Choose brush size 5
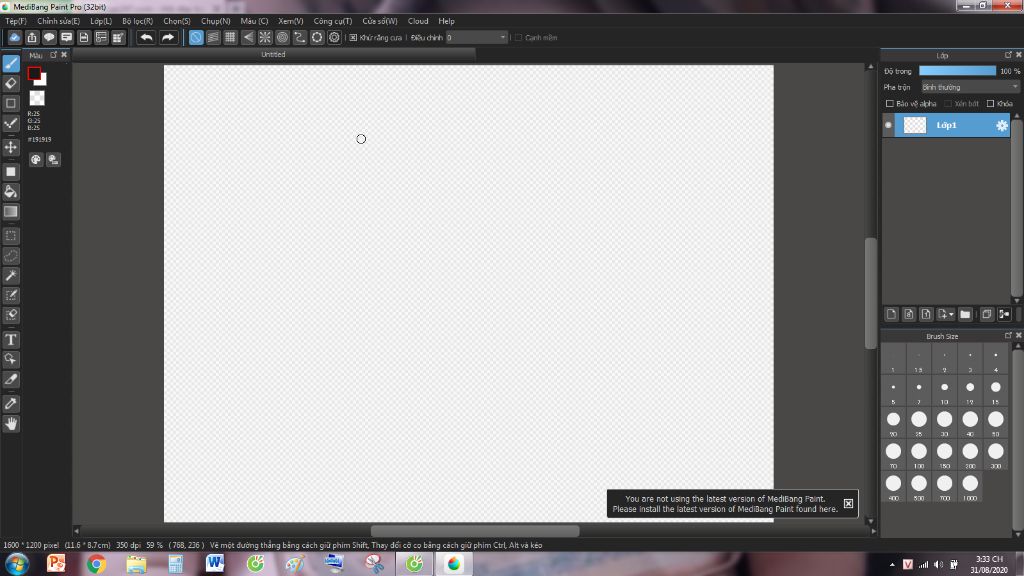This screenshot has height=576, width=1024. 893,391
